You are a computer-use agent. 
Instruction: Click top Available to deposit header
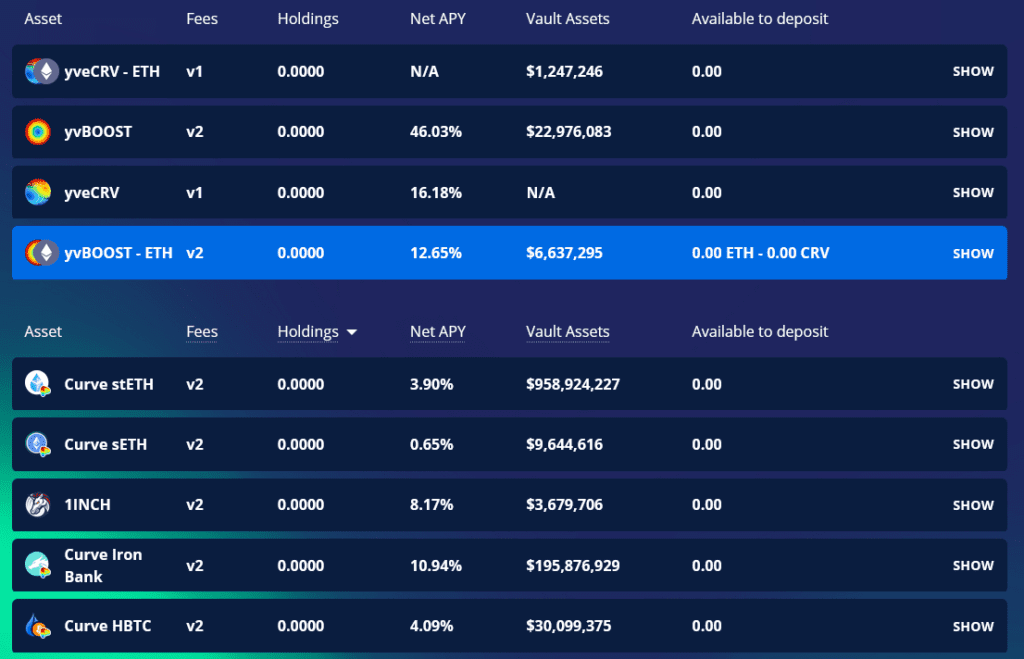tap(760, 19)
